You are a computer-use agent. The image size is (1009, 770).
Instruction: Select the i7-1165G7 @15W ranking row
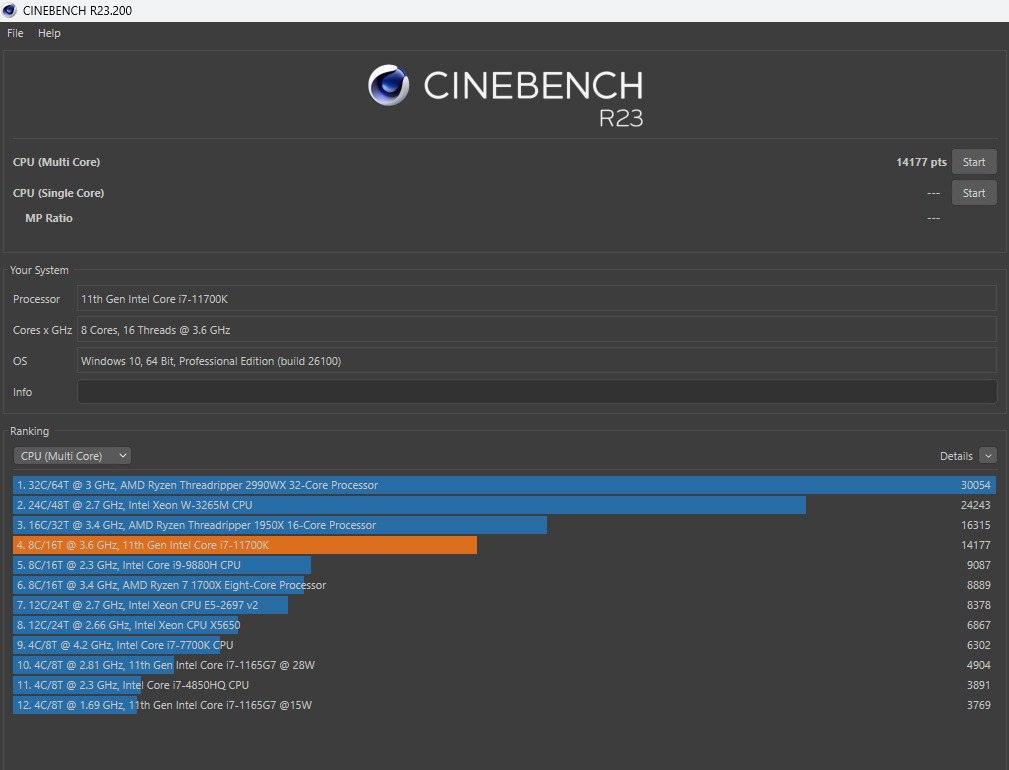point(504,704)
